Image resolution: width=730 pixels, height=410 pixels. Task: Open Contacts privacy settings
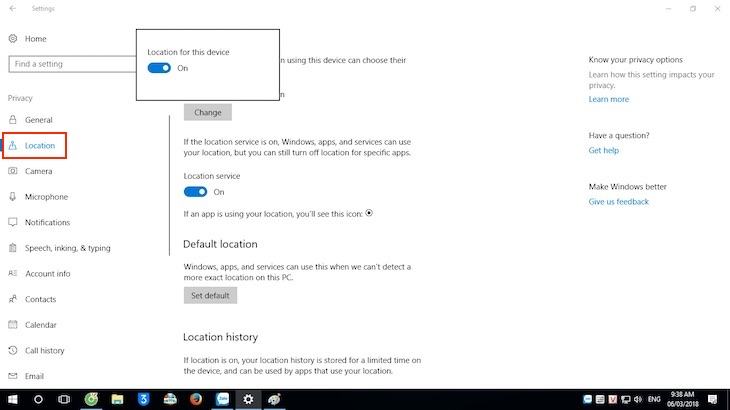pyautogui.click(x=40, y=299)
